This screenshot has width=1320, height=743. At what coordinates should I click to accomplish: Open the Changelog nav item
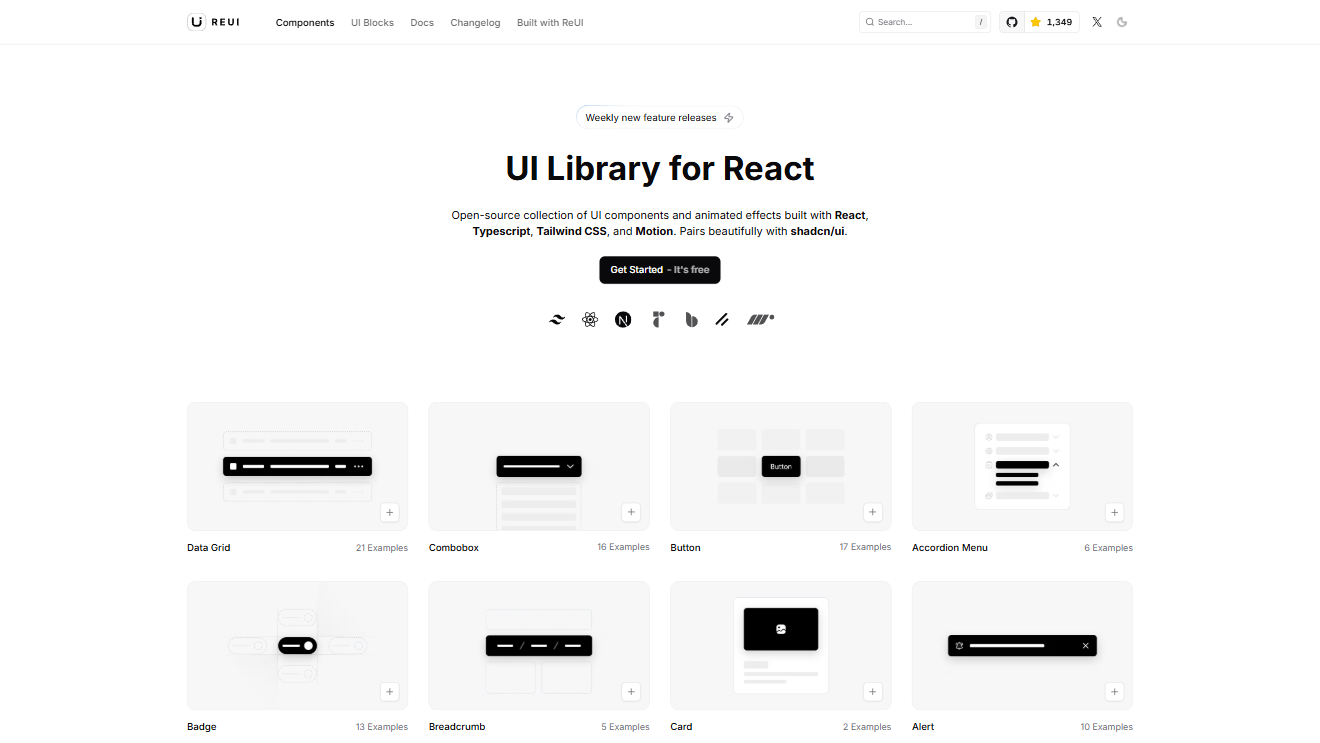475,22
